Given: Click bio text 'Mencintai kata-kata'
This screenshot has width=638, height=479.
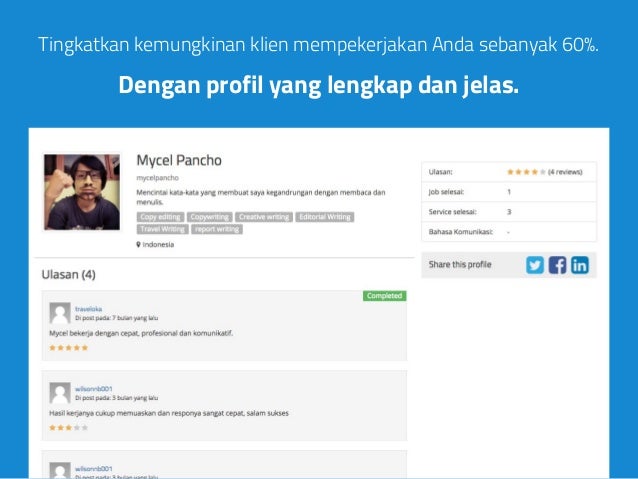Looking at the screenshot, I should (260, 197).
